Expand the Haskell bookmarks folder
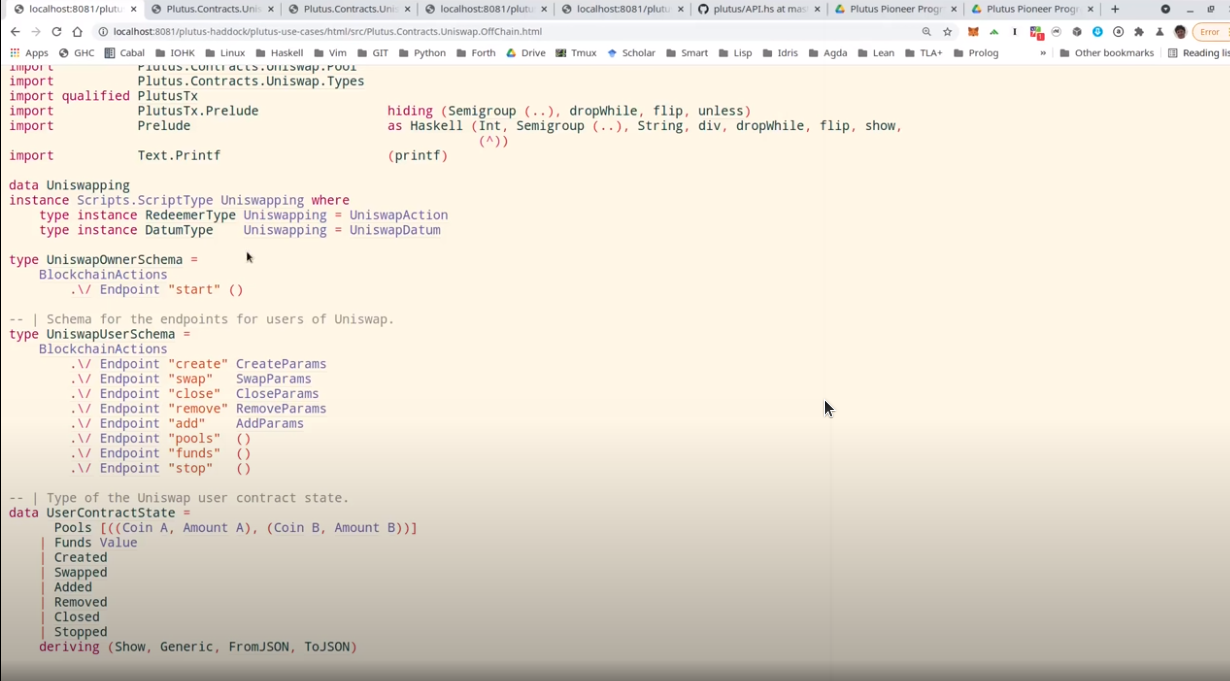The width and height of the screenshot is (1230, 681). (x=279, y=53)
